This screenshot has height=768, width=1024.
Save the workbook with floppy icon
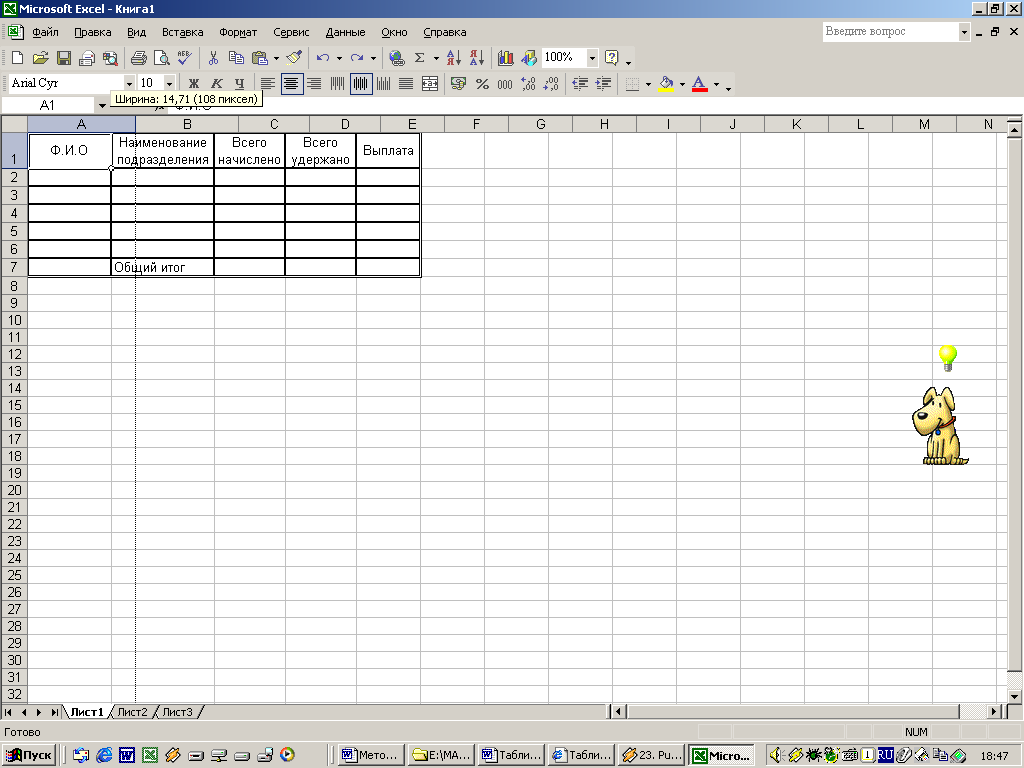coord(64,58)
